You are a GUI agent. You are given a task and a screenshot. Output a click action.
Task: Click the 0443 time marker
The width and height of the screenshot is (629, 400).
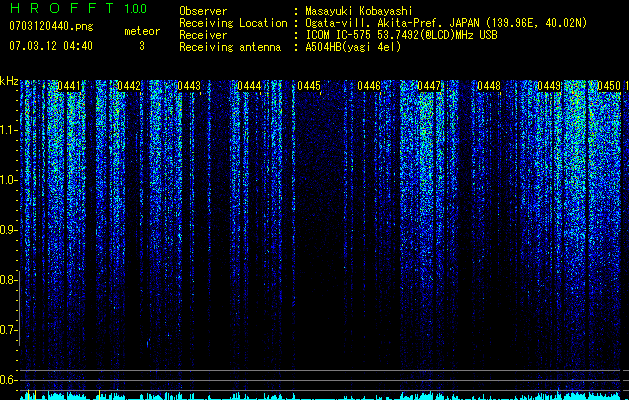coord(189,86)
